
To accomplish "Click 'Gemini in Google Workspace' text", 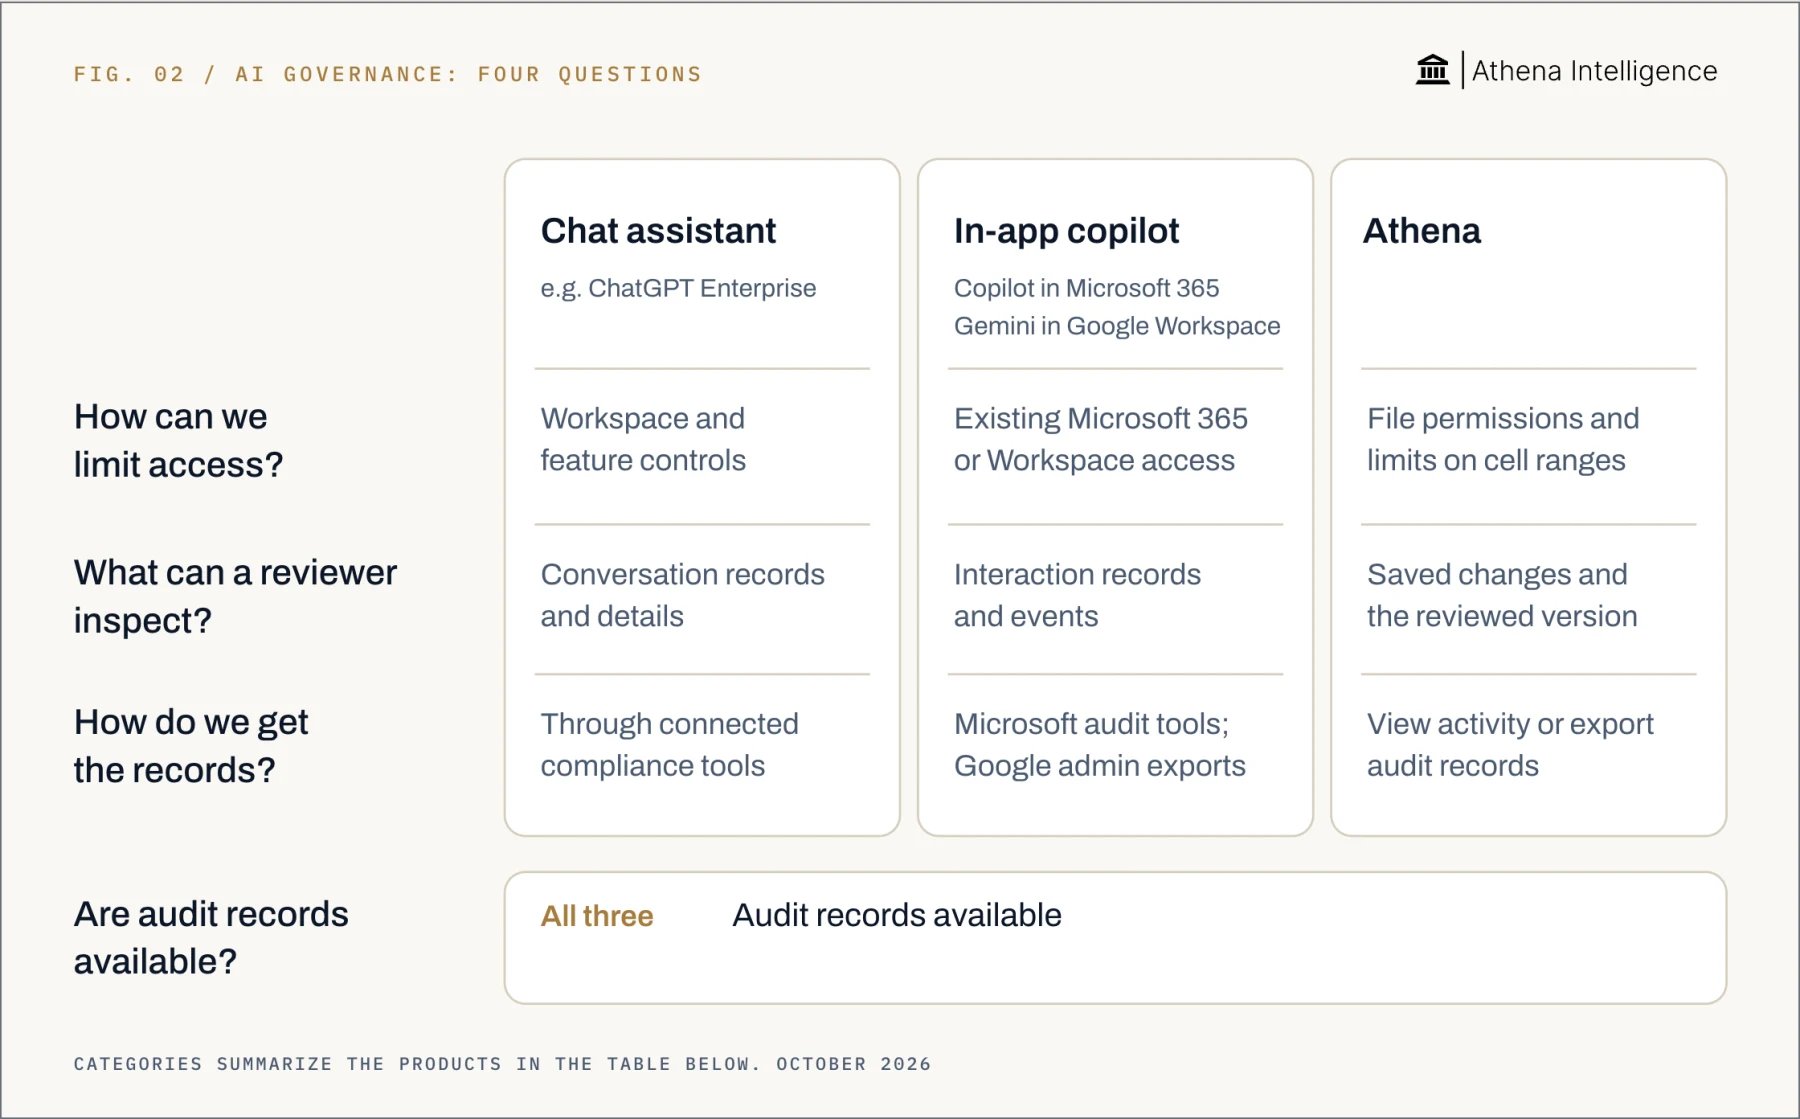I will (x=1117, y=326).
